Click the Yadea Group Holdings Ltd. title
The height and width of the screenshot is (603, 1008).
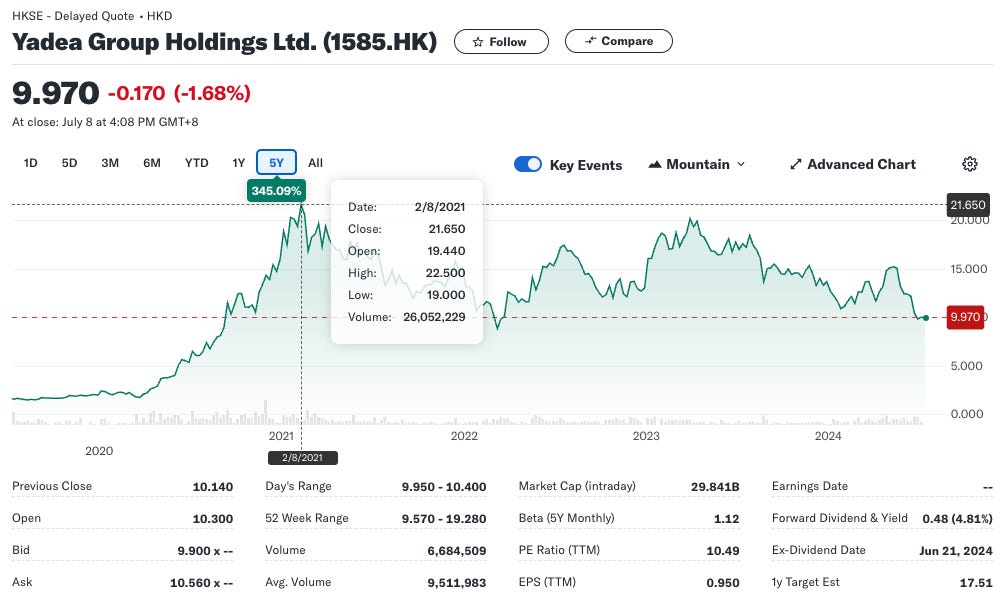tap(224, 42)
